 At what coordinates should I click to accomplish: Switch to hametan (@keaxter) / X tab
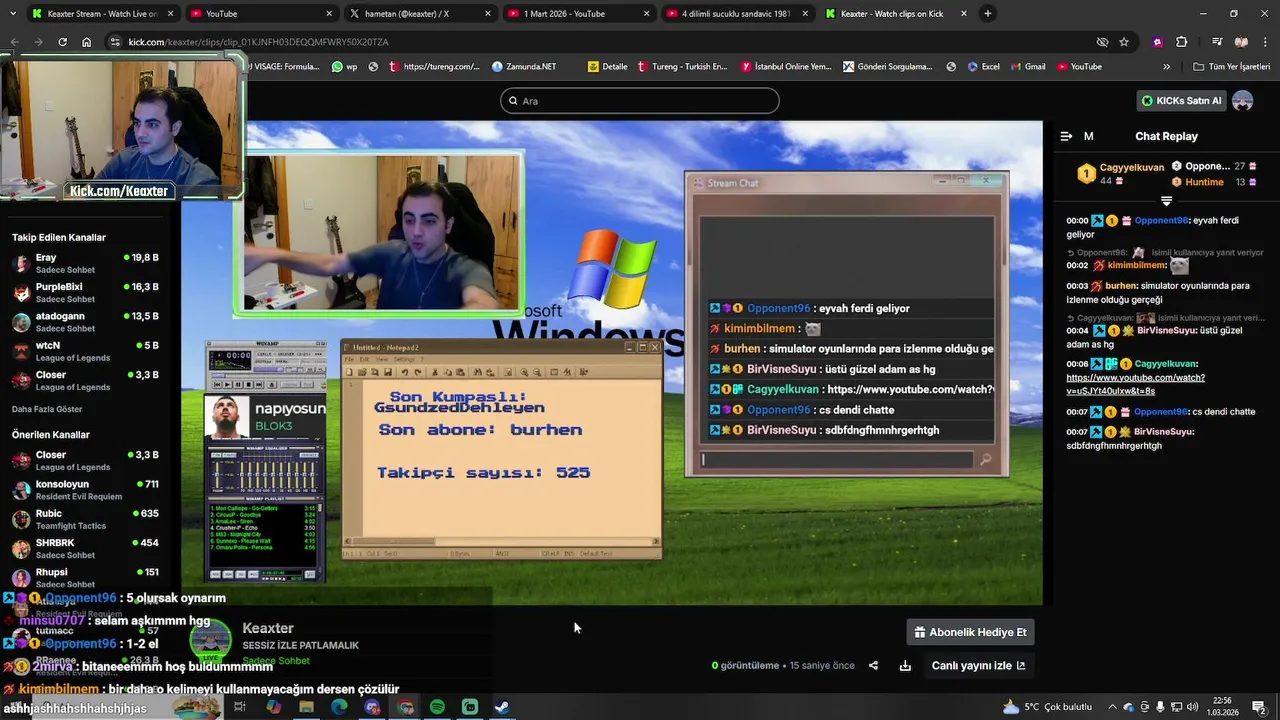pos(420,13)
